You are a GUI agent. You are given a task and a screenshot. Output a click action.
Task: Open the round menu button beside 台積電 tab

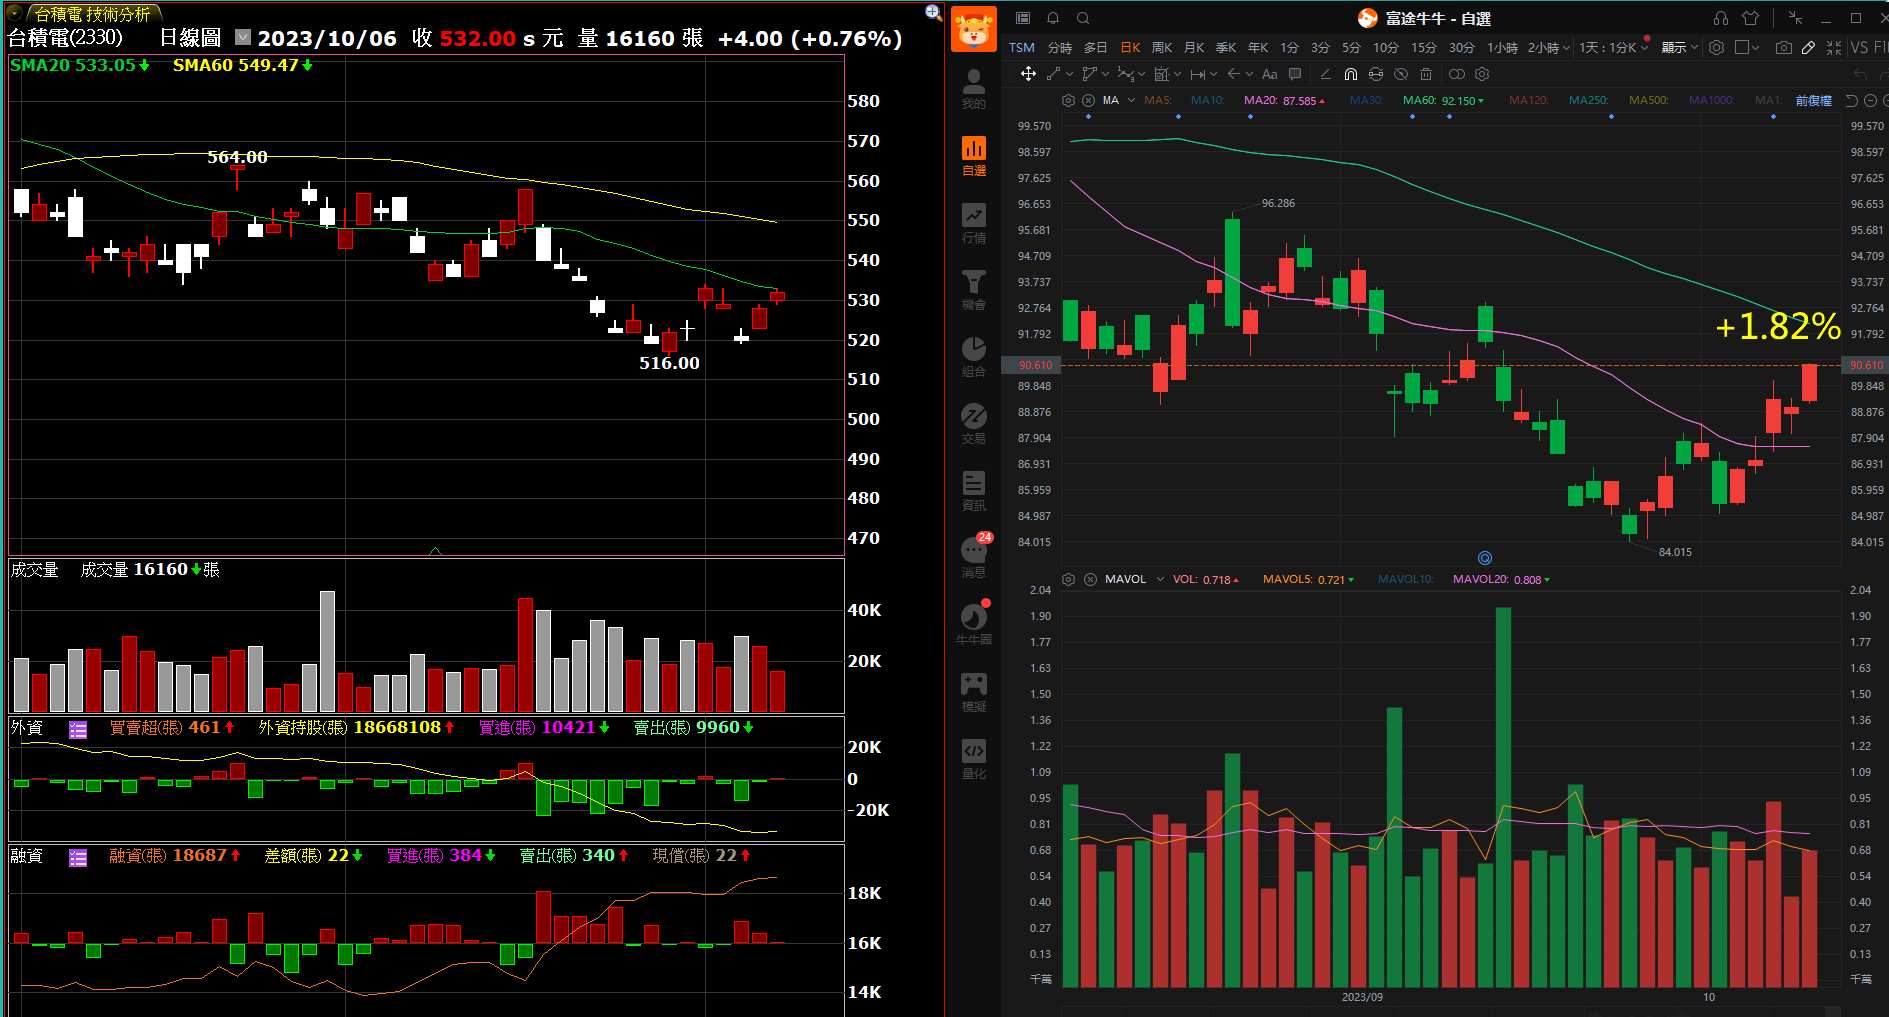click(x=15, y=13)
